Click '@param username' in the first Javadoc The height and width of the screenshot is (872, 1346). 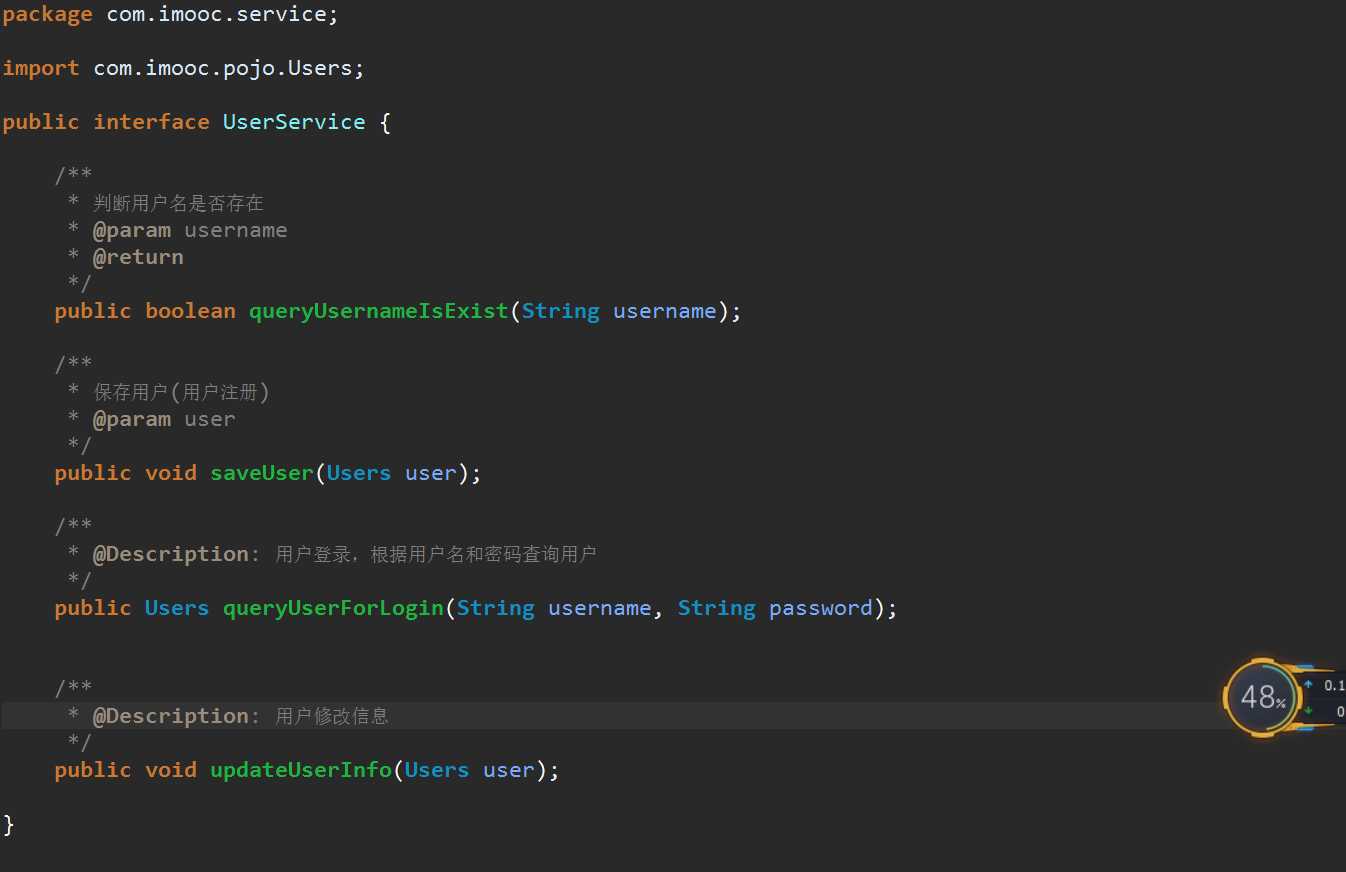tap(190, 230)
